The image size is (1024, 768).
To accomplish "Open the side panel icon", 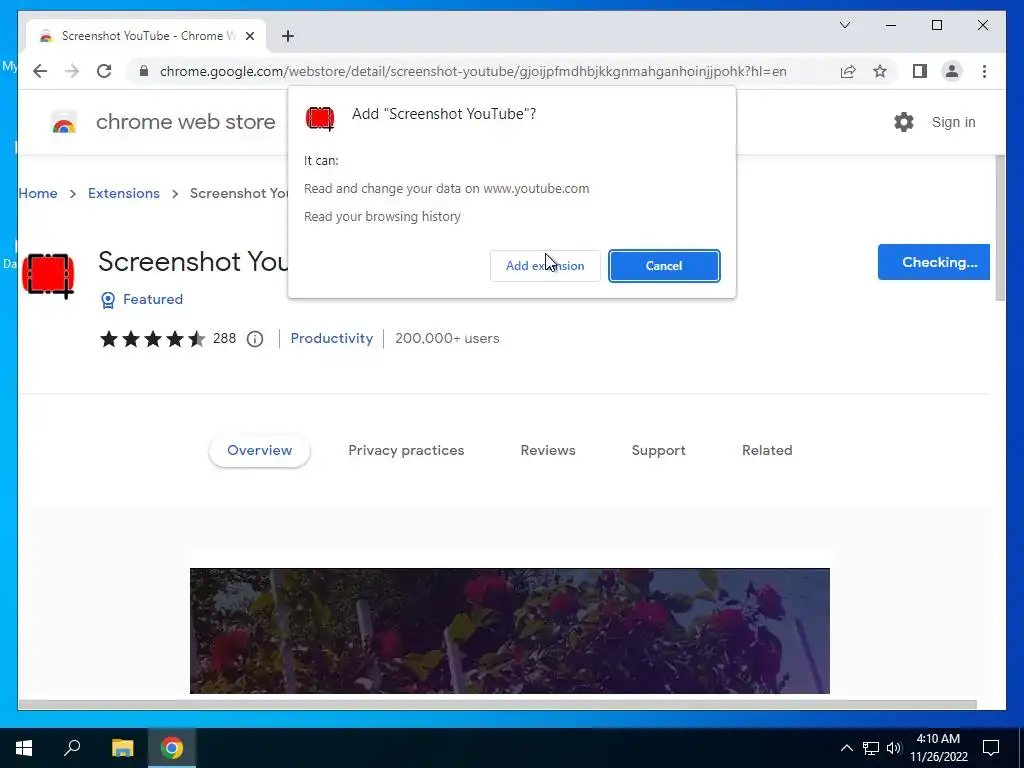I will pos(920,71).
